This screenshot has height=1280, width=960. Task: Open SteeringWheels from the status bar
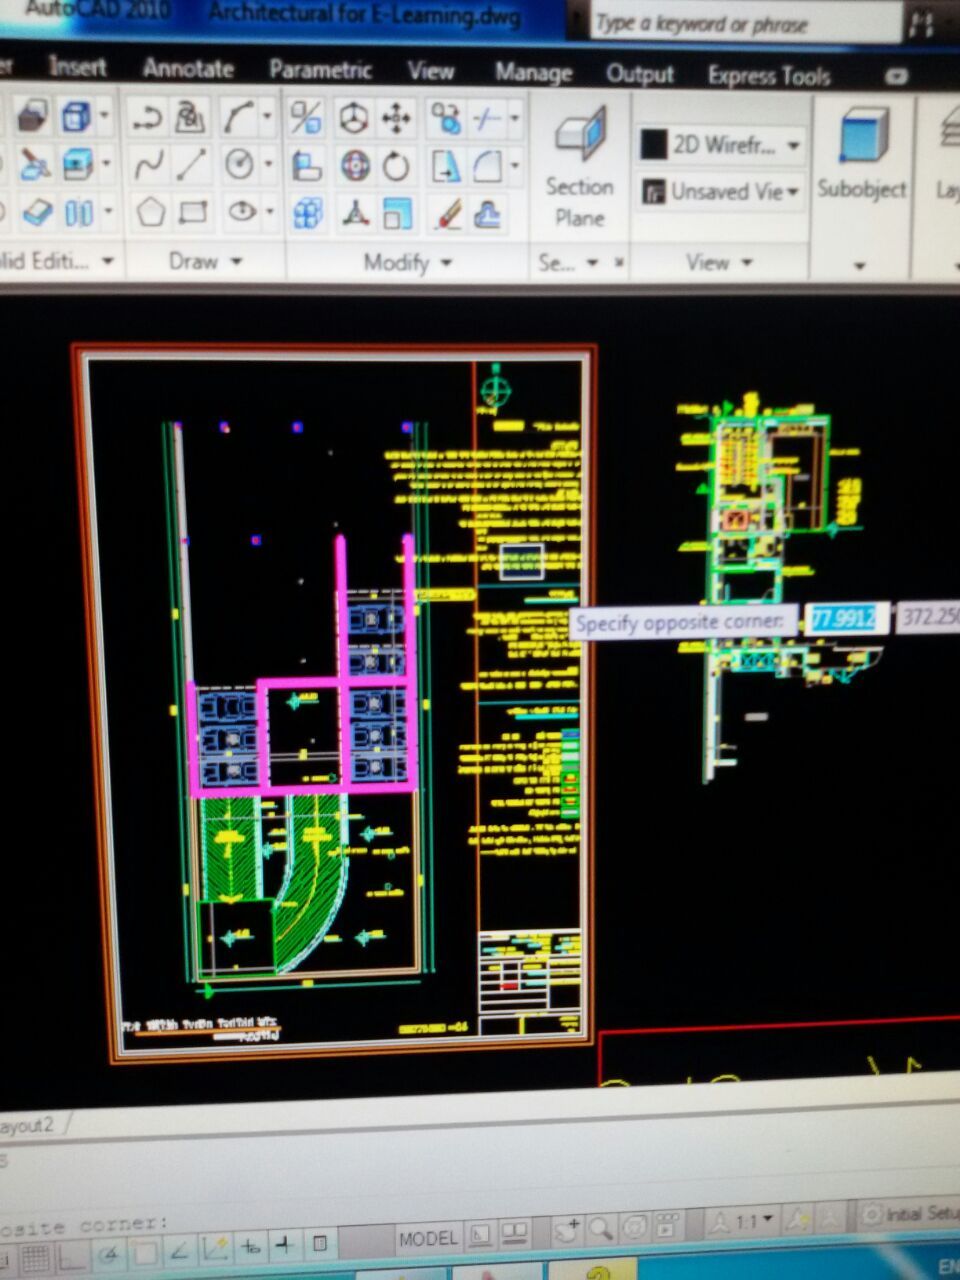click(x=634, y=1227)
